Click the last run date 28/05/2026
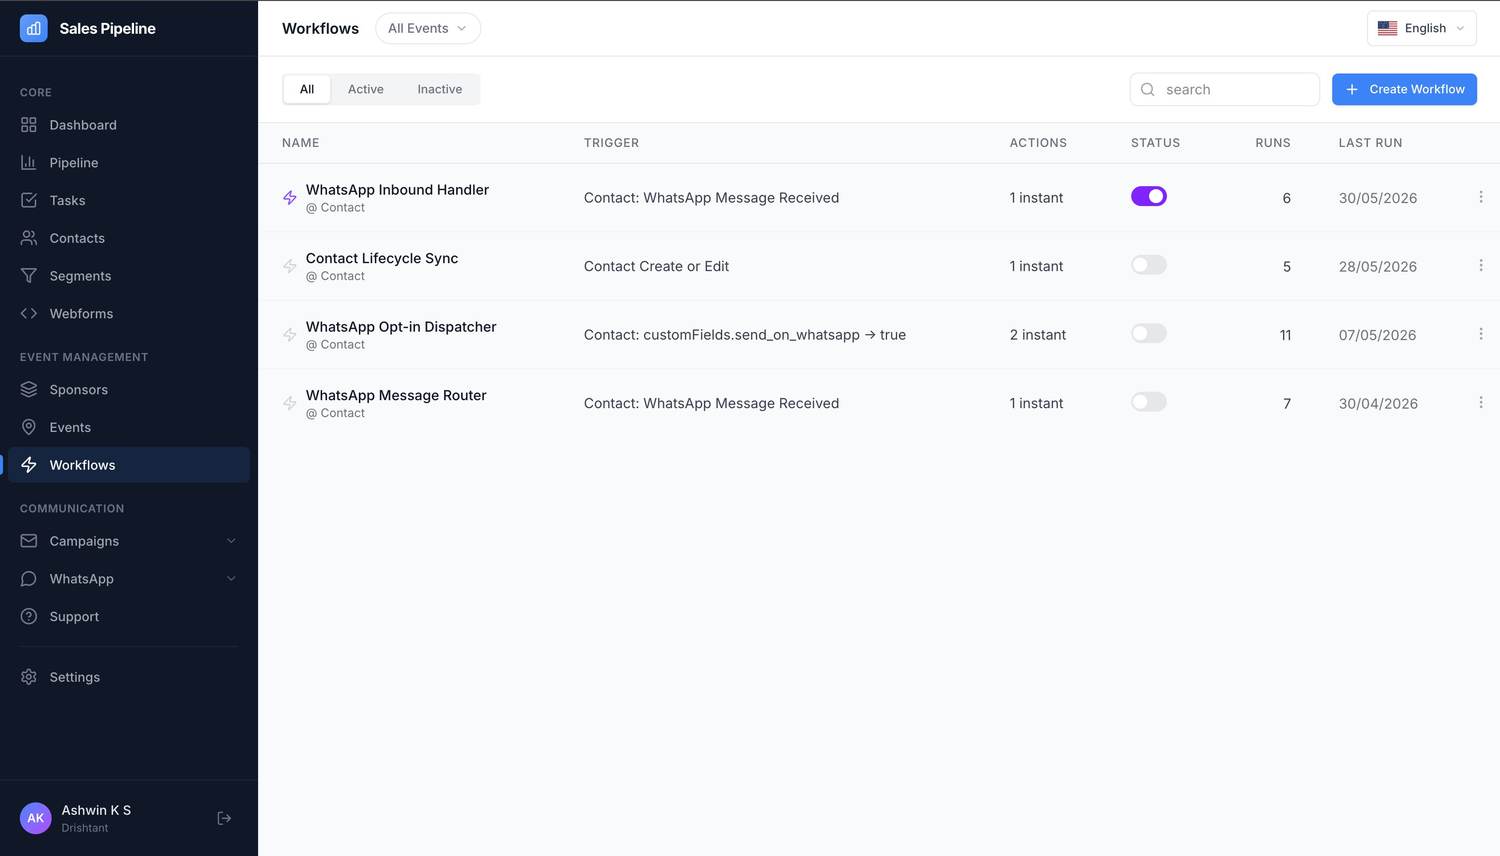The width and height of the screenshot is (1500, 856). point(1378,266)
